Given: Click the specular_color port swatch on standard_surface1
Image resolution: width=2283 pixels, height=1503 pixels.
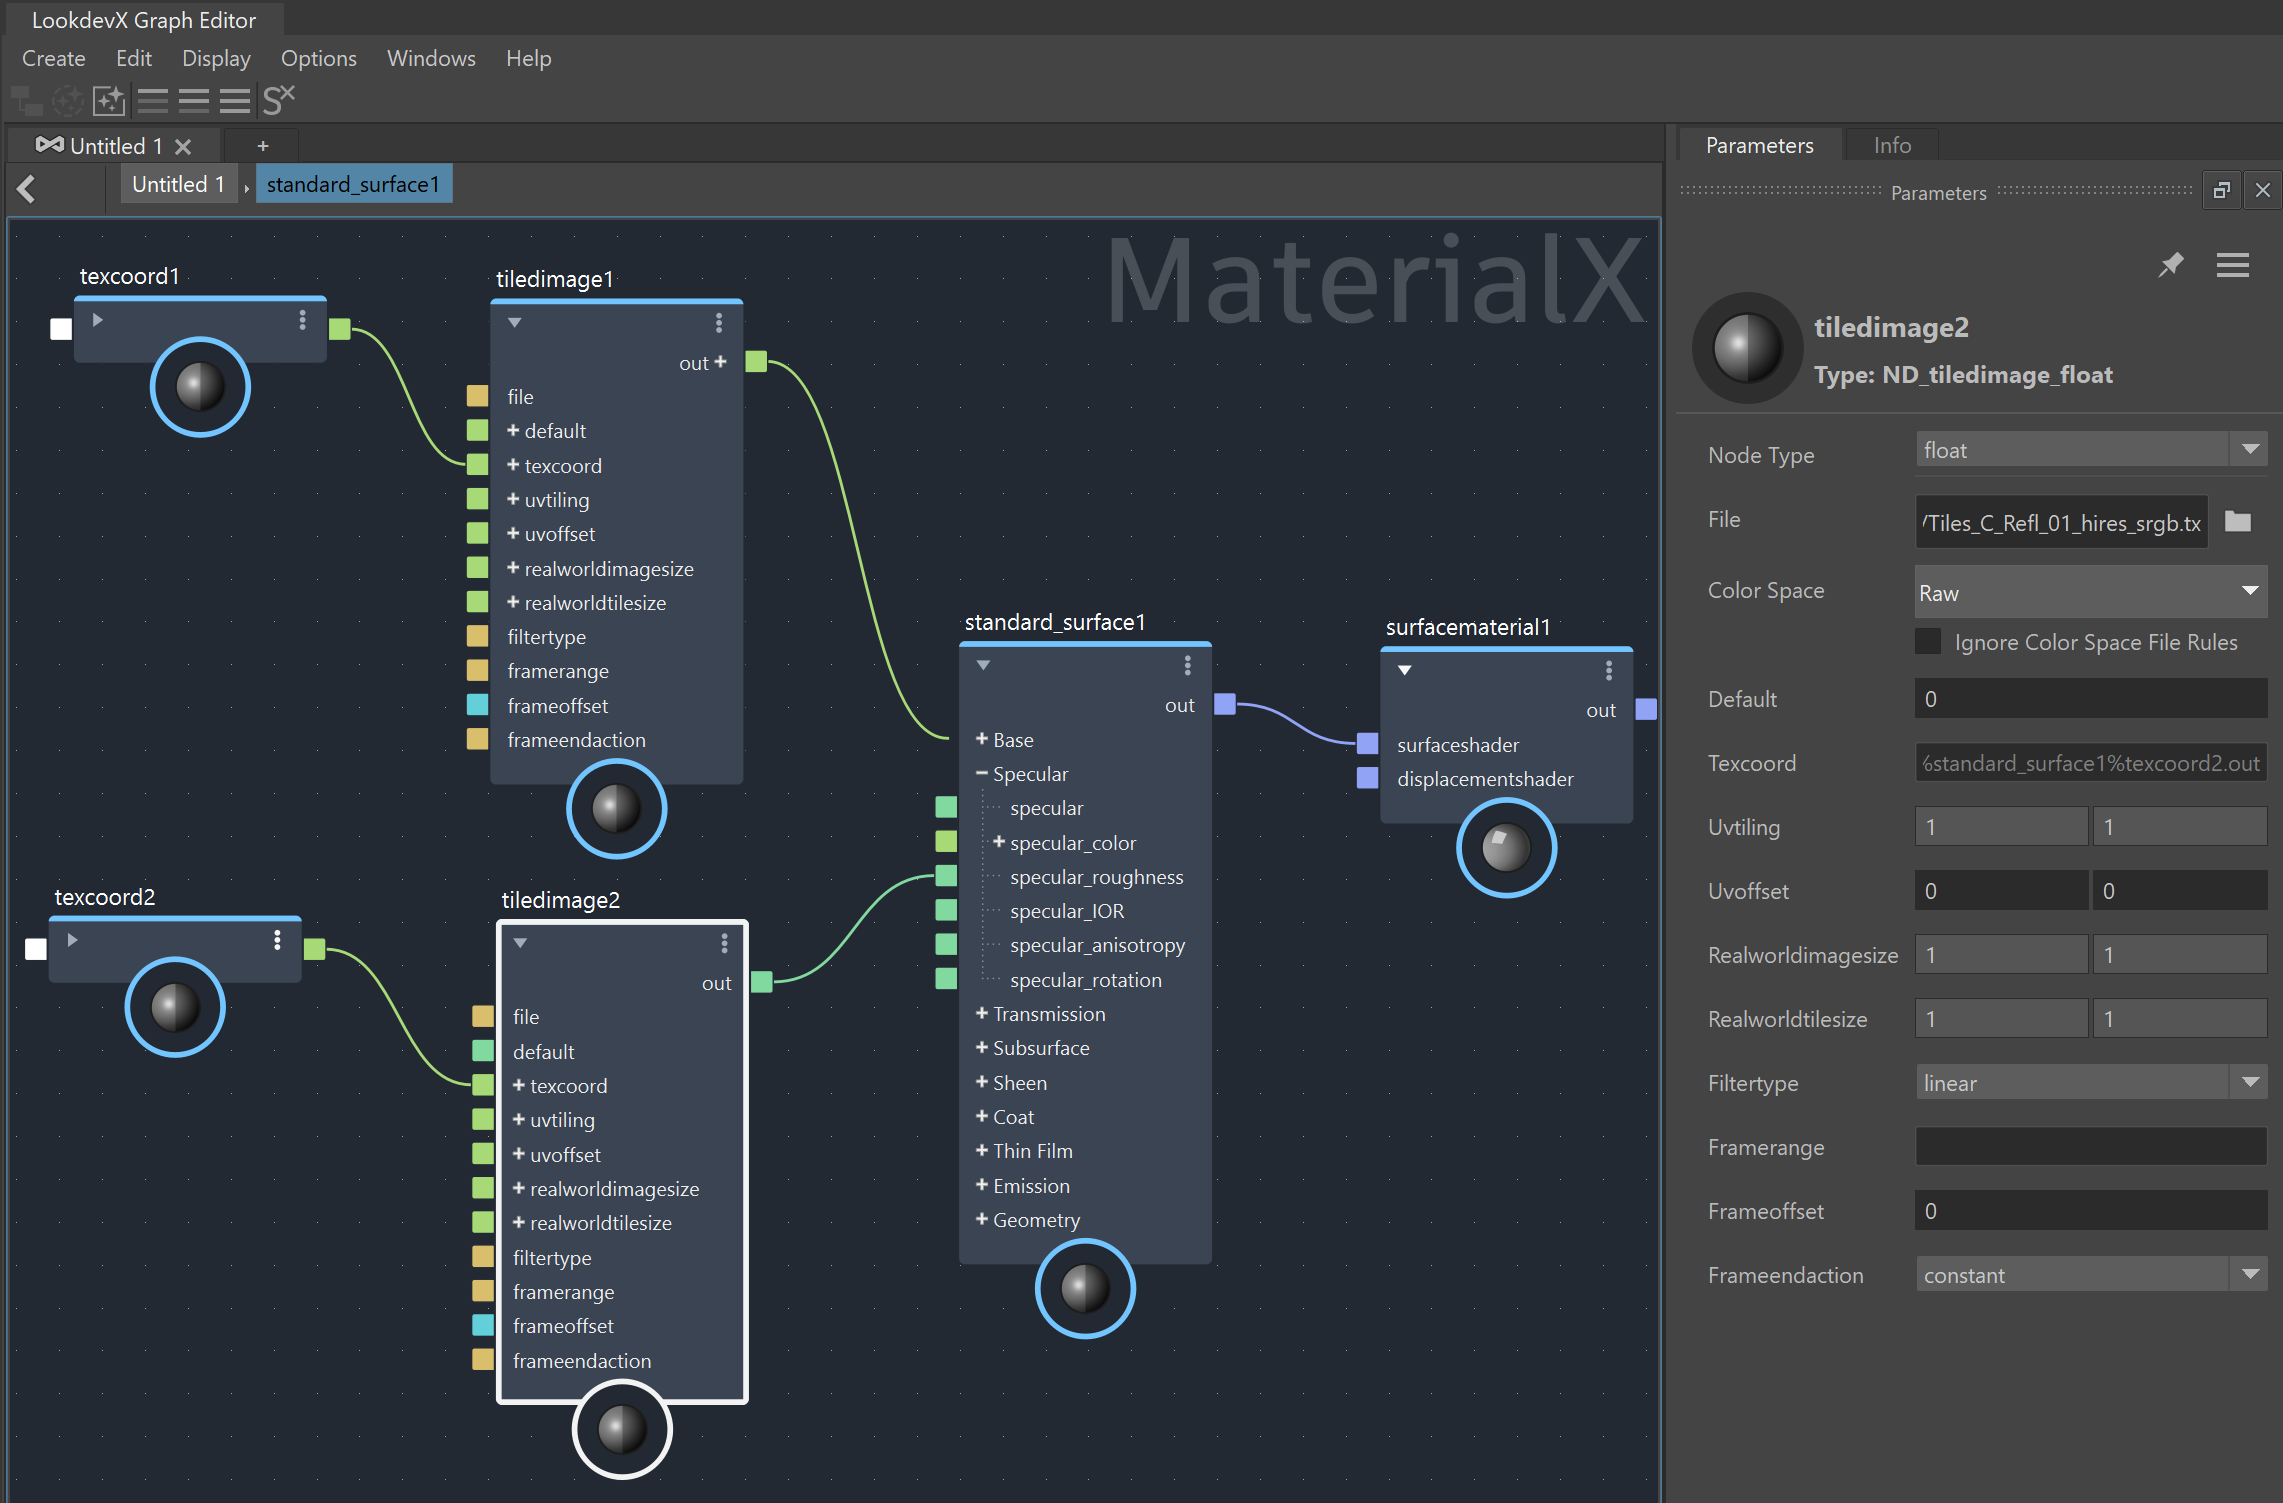Looking at the screenshot, I should point(946,842).
